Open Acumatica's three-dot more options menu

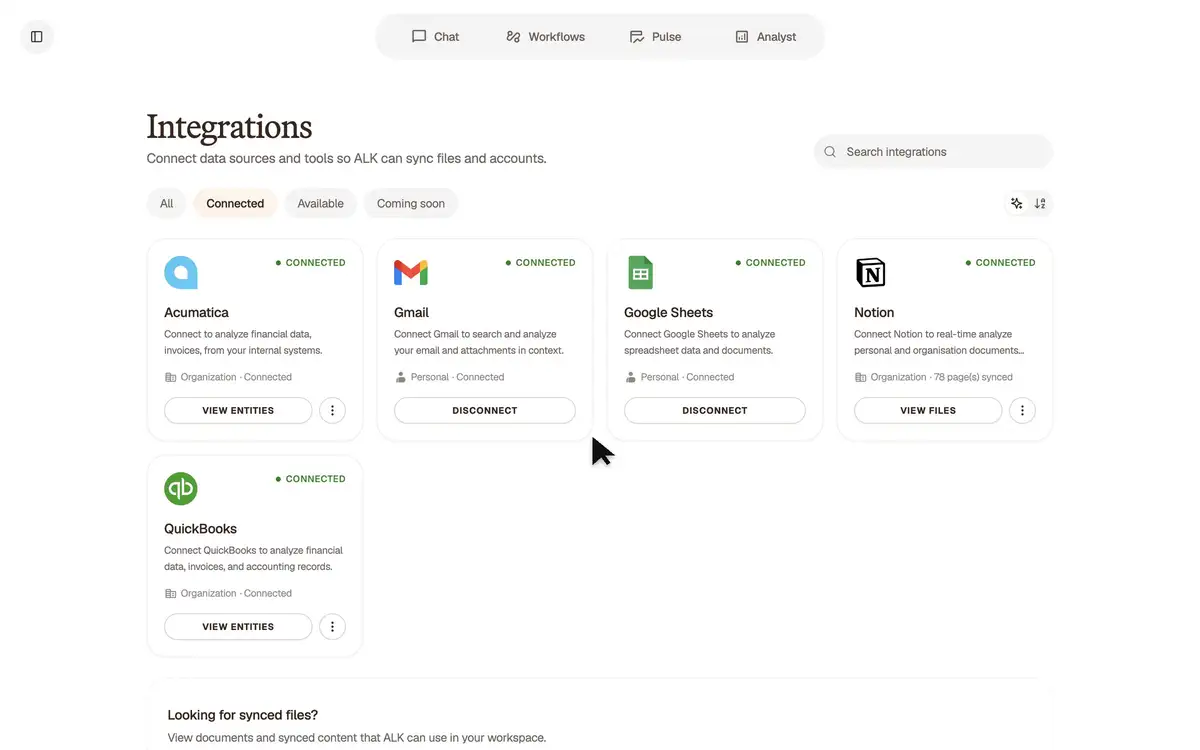(x=332, y=410)
